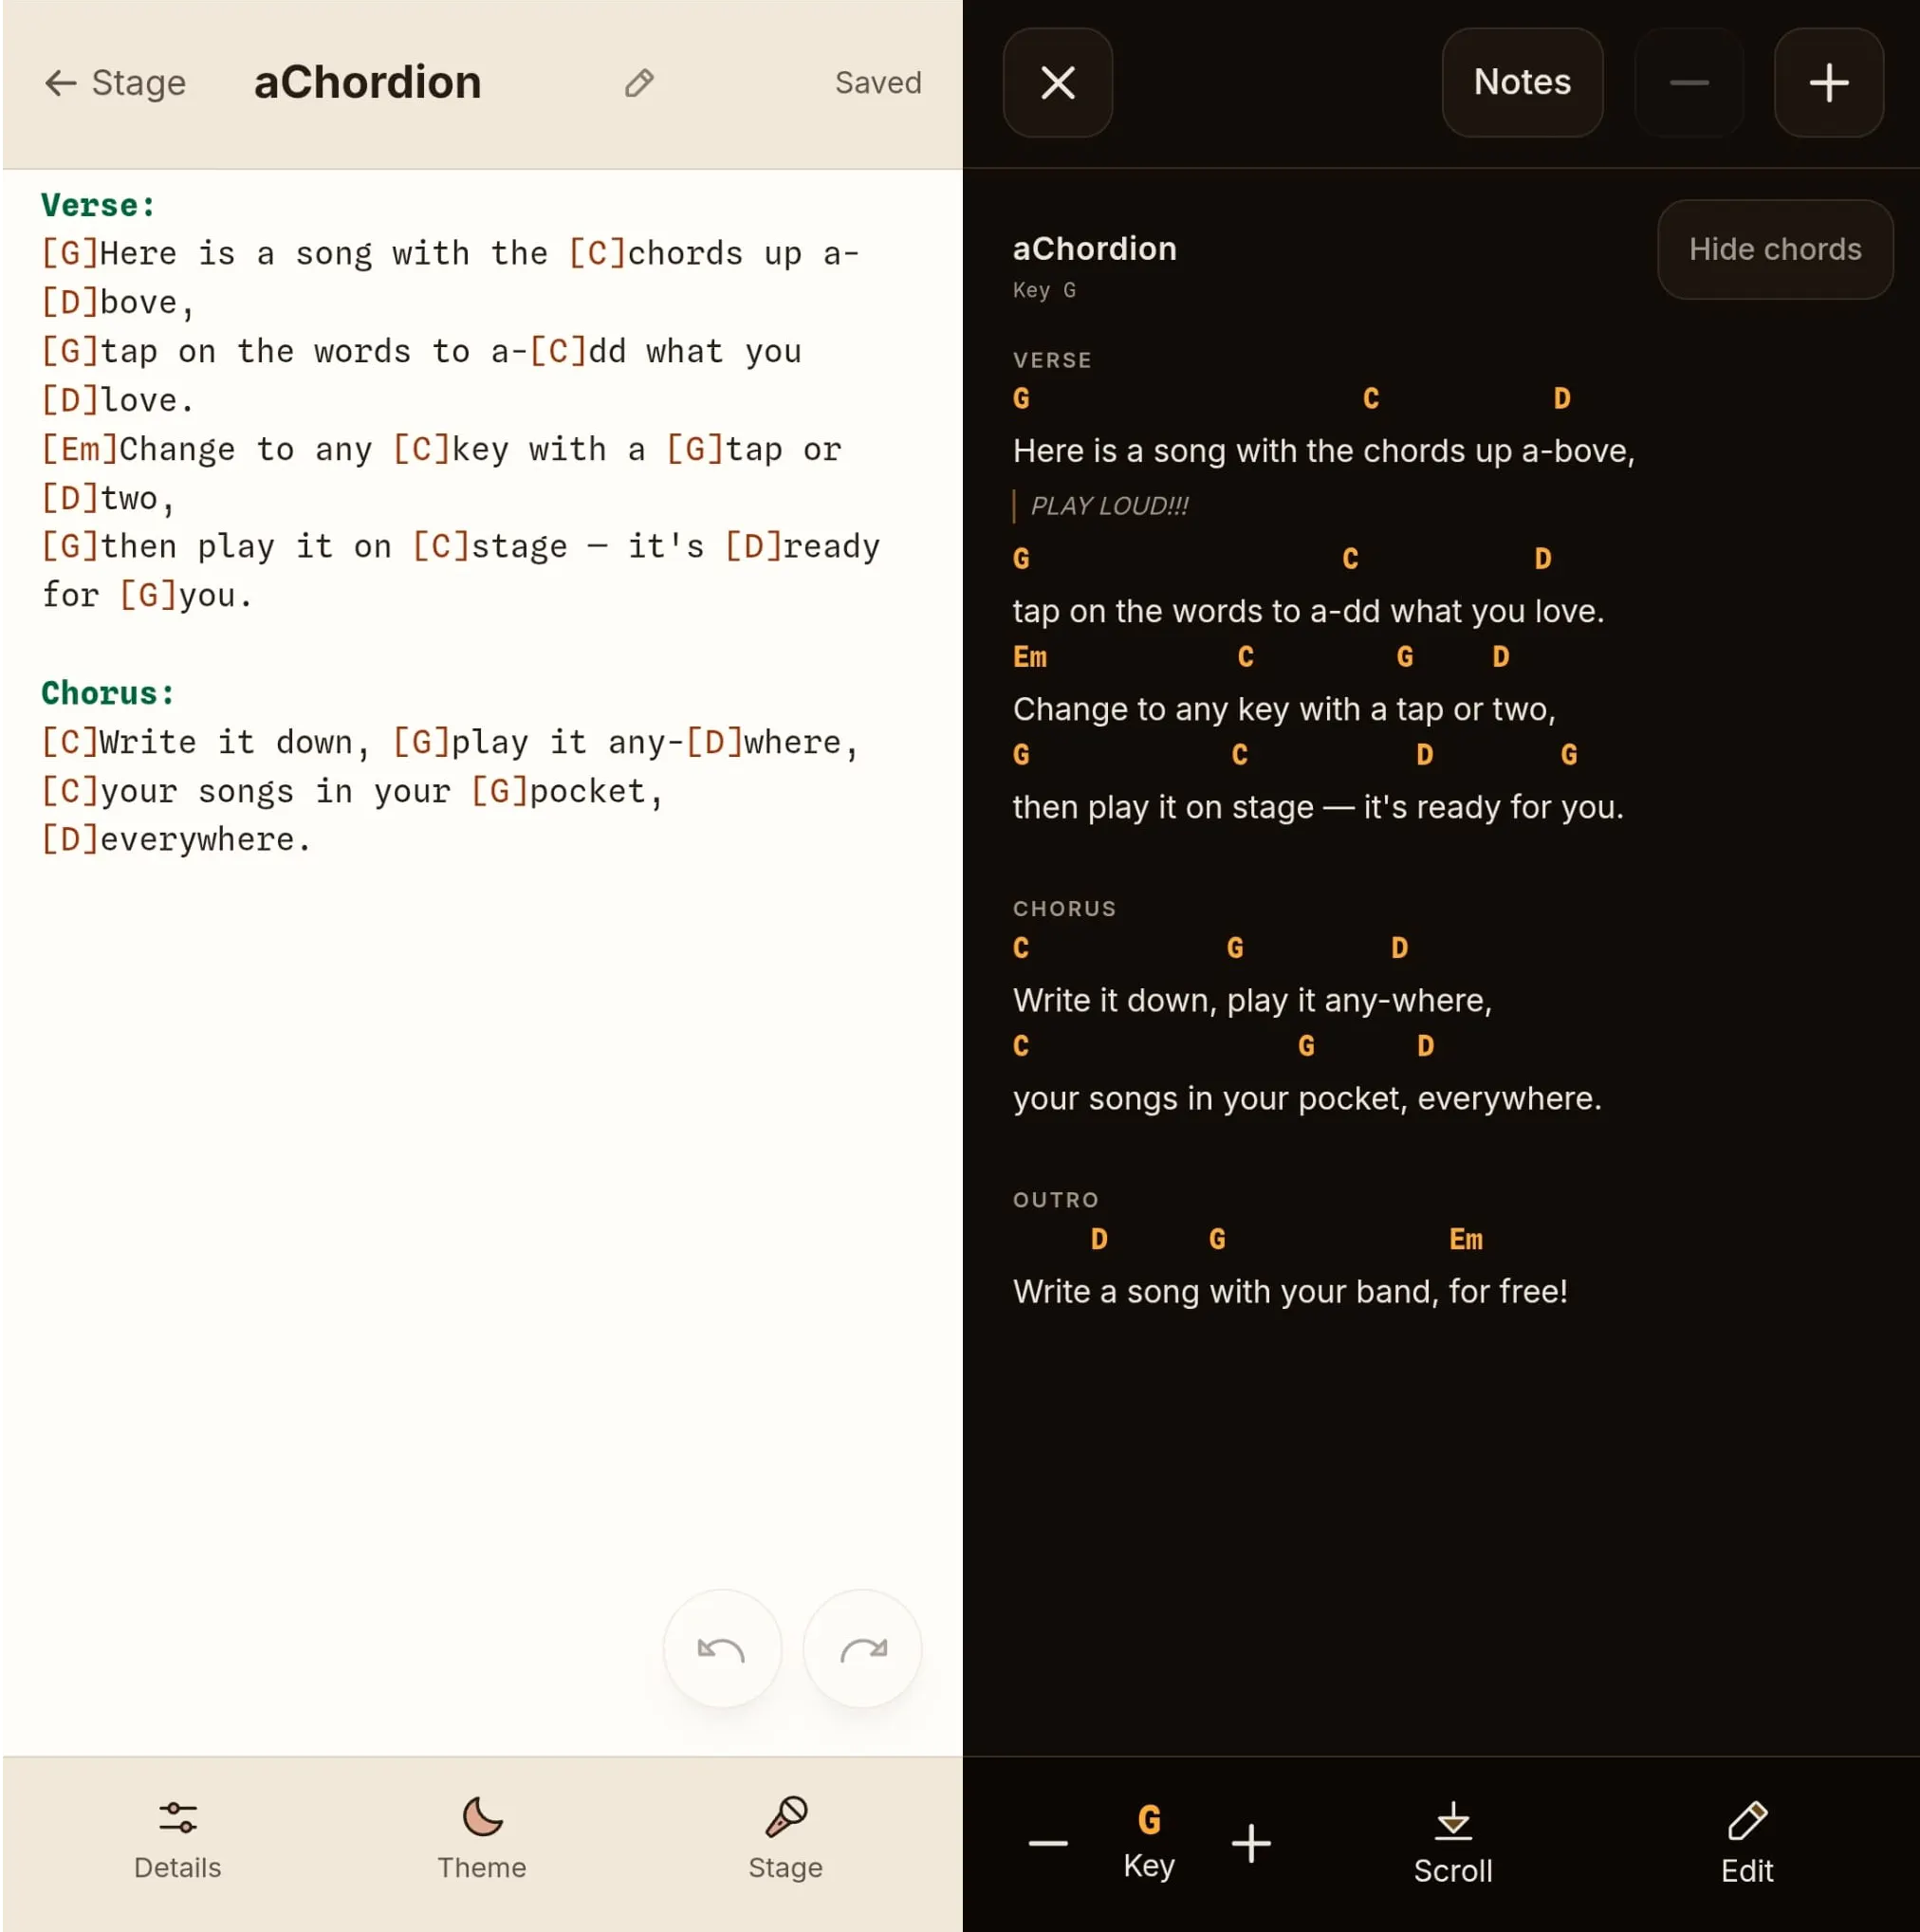
Task: Click the aChordion song title in stage view
Action: coord(1094,249)
